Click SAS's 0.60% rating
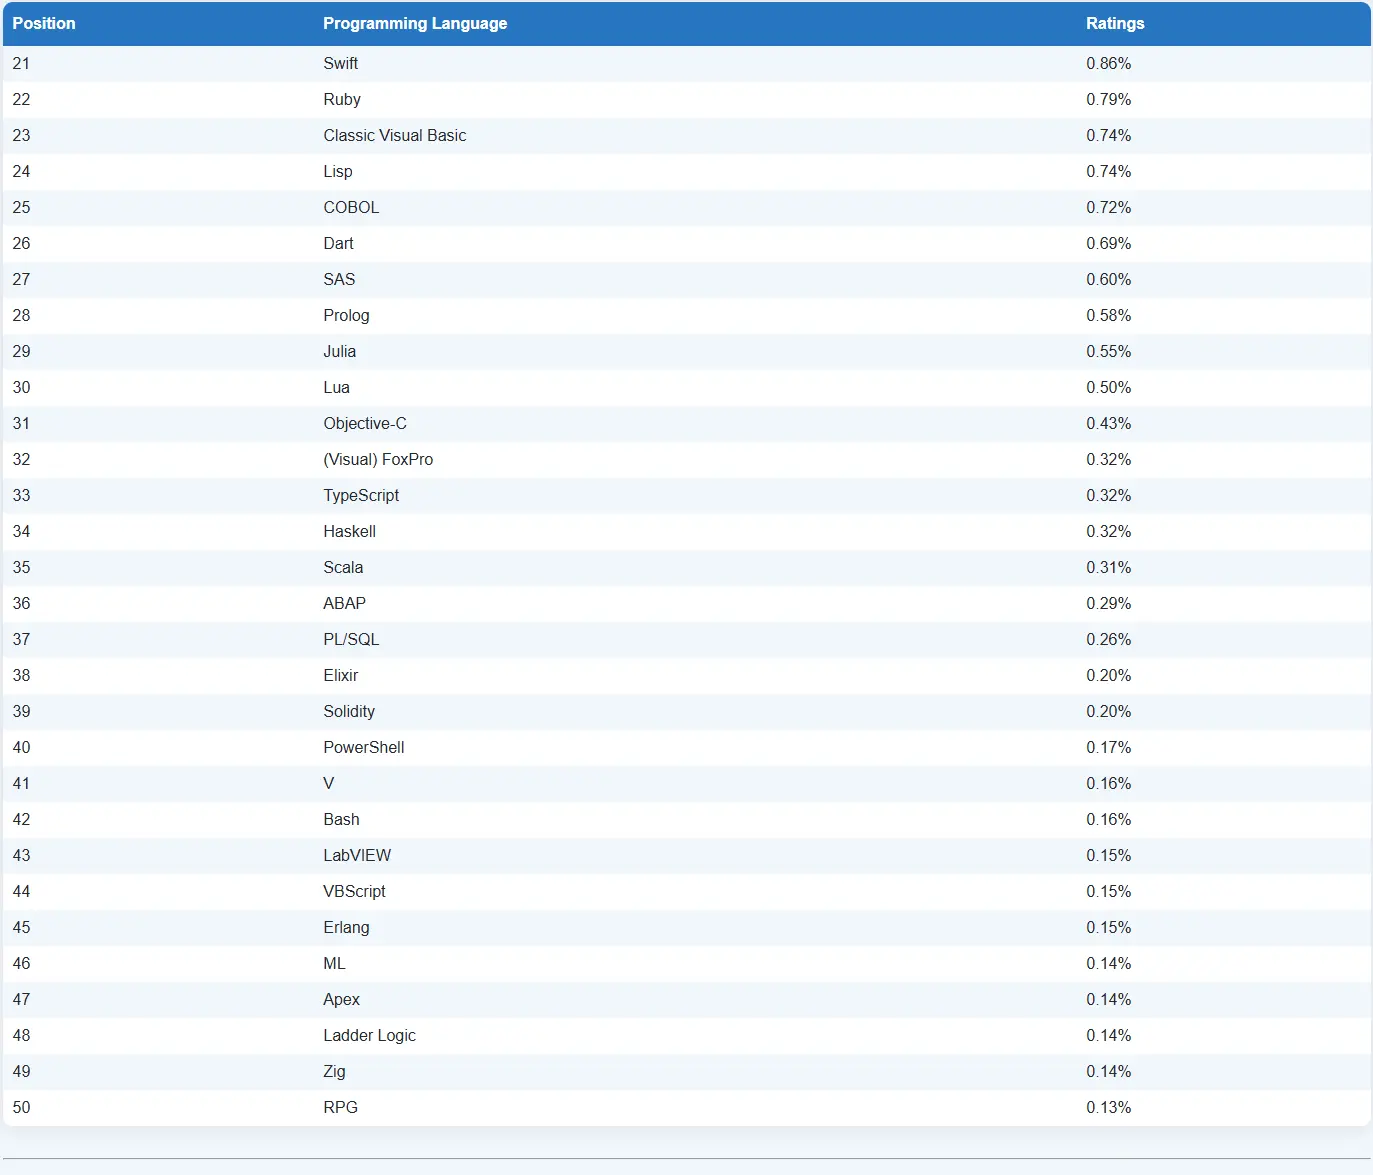Screen dimensions: 1373x1175 click(x=1109, y=279)
